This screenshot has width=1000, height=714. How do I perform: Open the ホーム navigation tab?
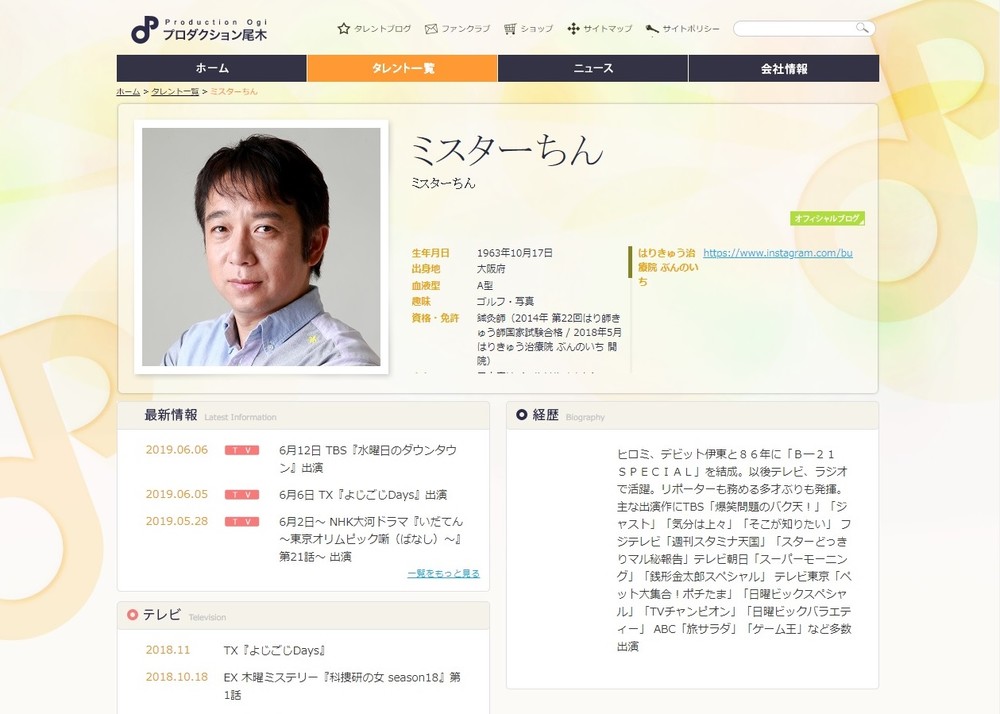pyautogui.click(x=211, y=68)
